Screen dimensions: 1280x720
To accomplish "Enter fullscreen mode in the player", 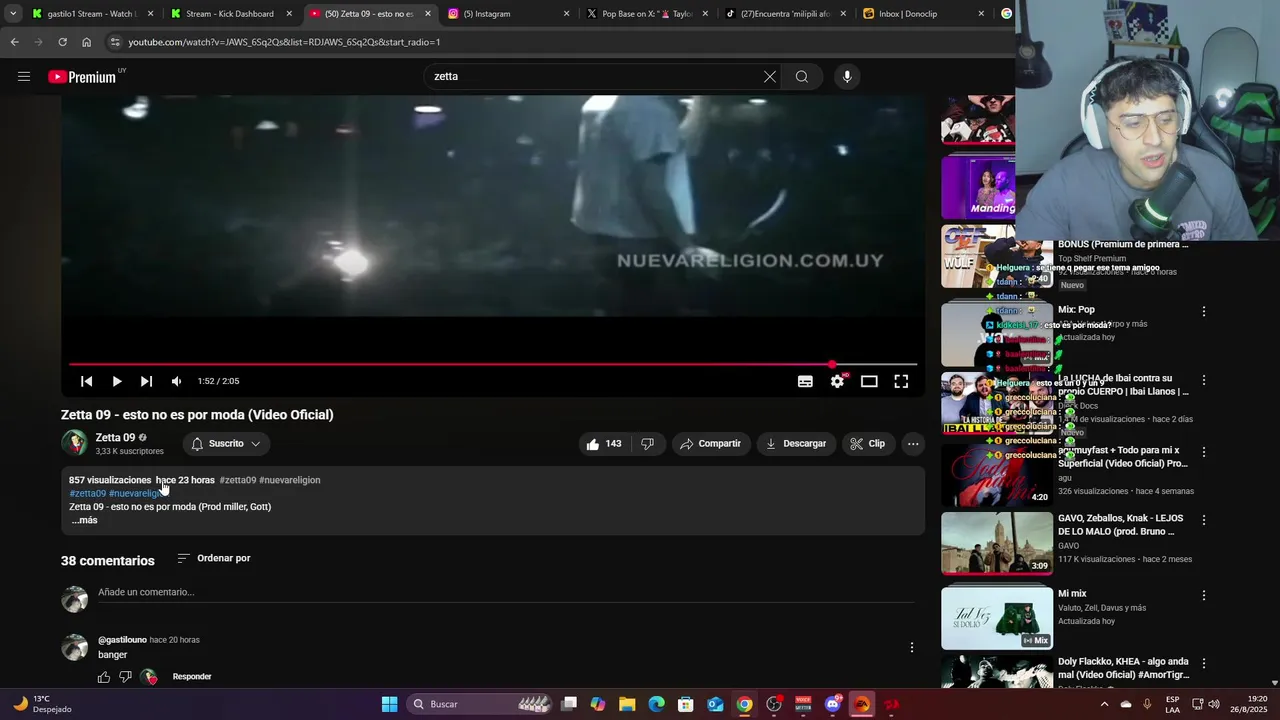I will coord(901,381).
